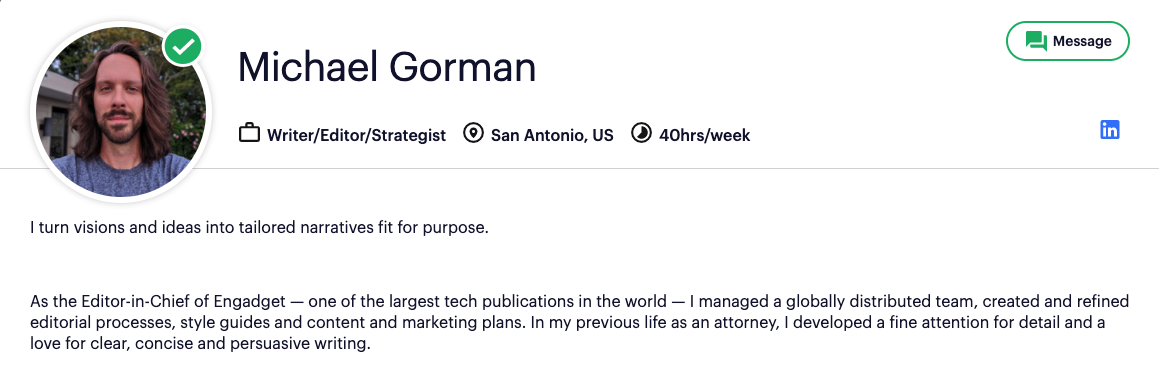Select the Writer/Editor/Strategist label
Image resolution: width=1159 pixels, height=371 pixels.
click(x=356, y=135)
